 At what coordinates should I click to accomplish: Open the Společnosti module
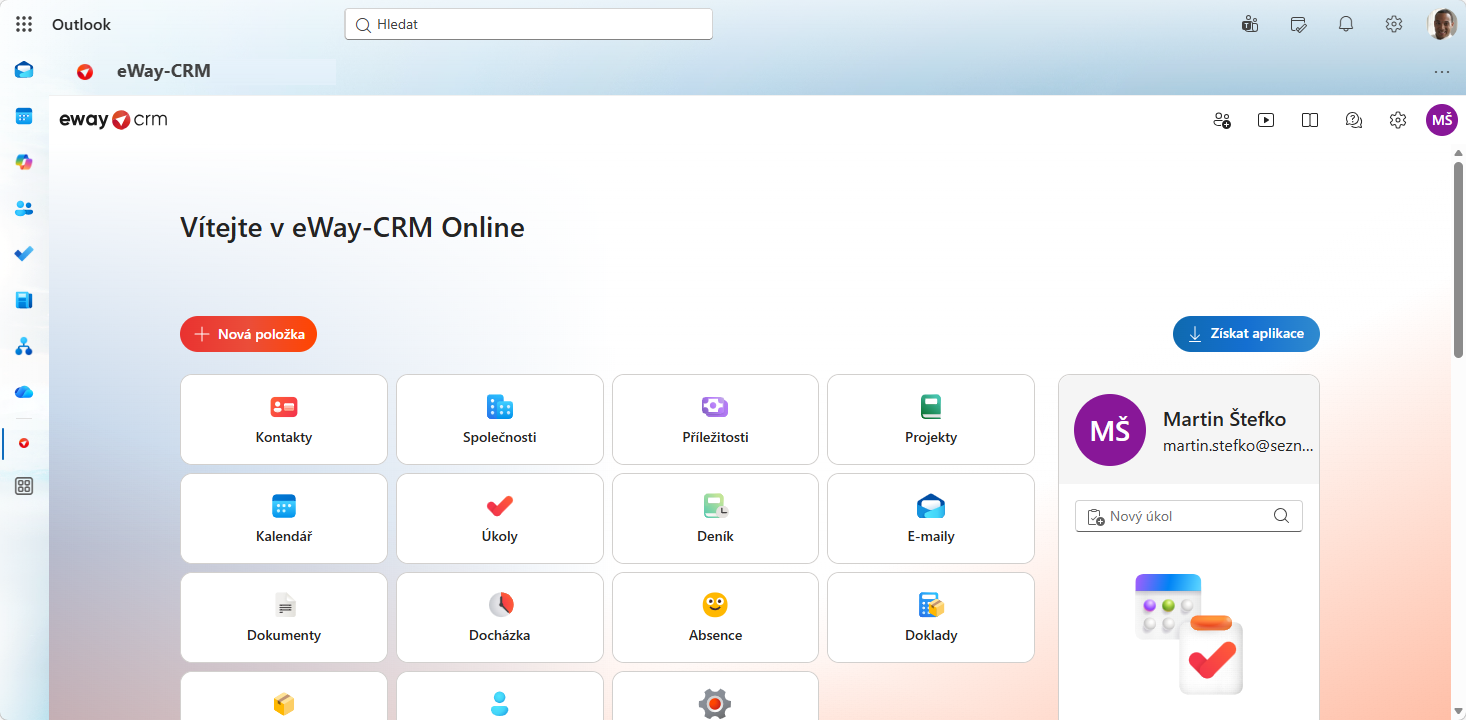pos(500,420)
